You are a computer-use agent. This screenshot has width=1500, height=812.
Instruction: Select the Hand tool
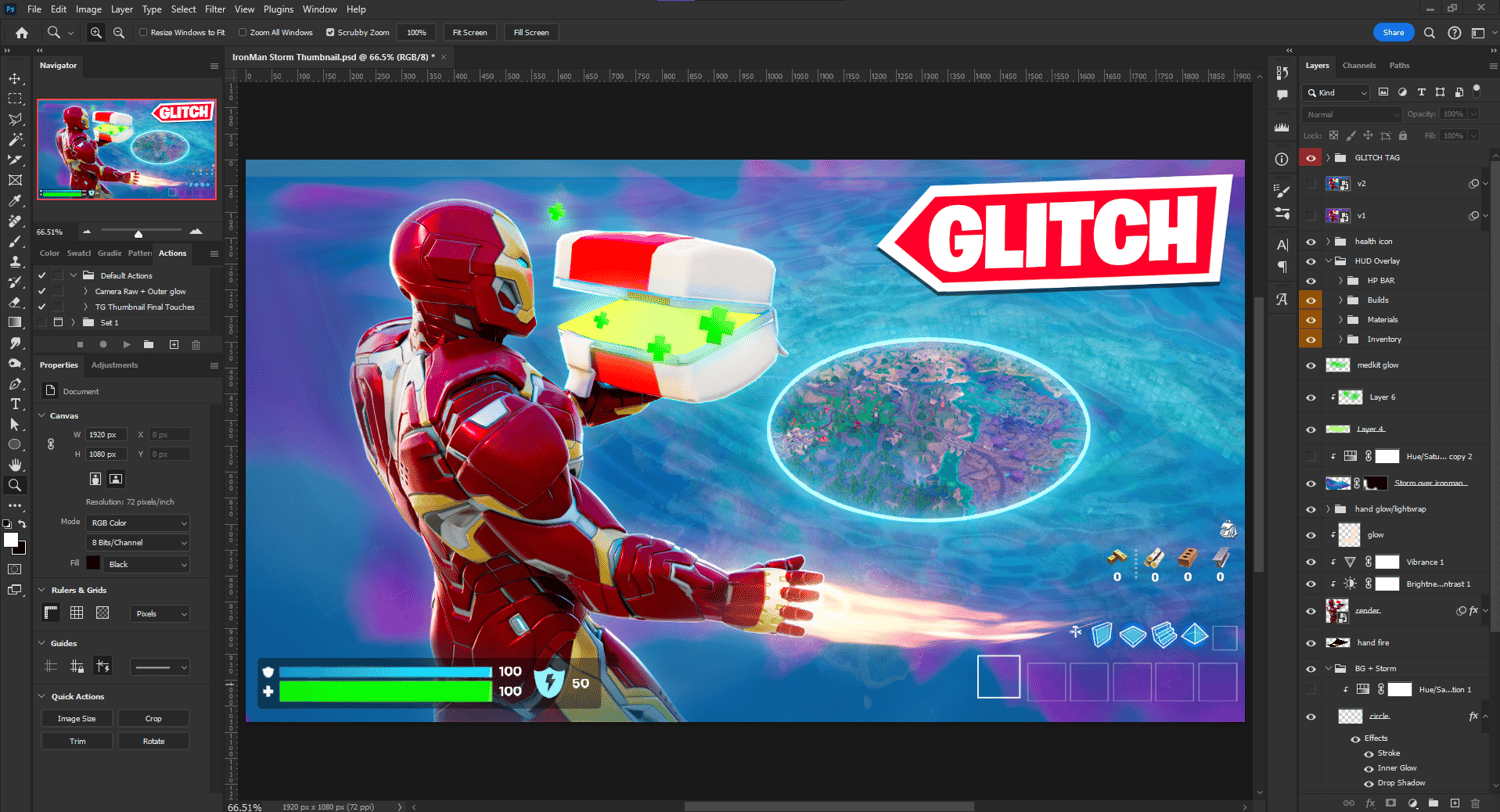15,465
